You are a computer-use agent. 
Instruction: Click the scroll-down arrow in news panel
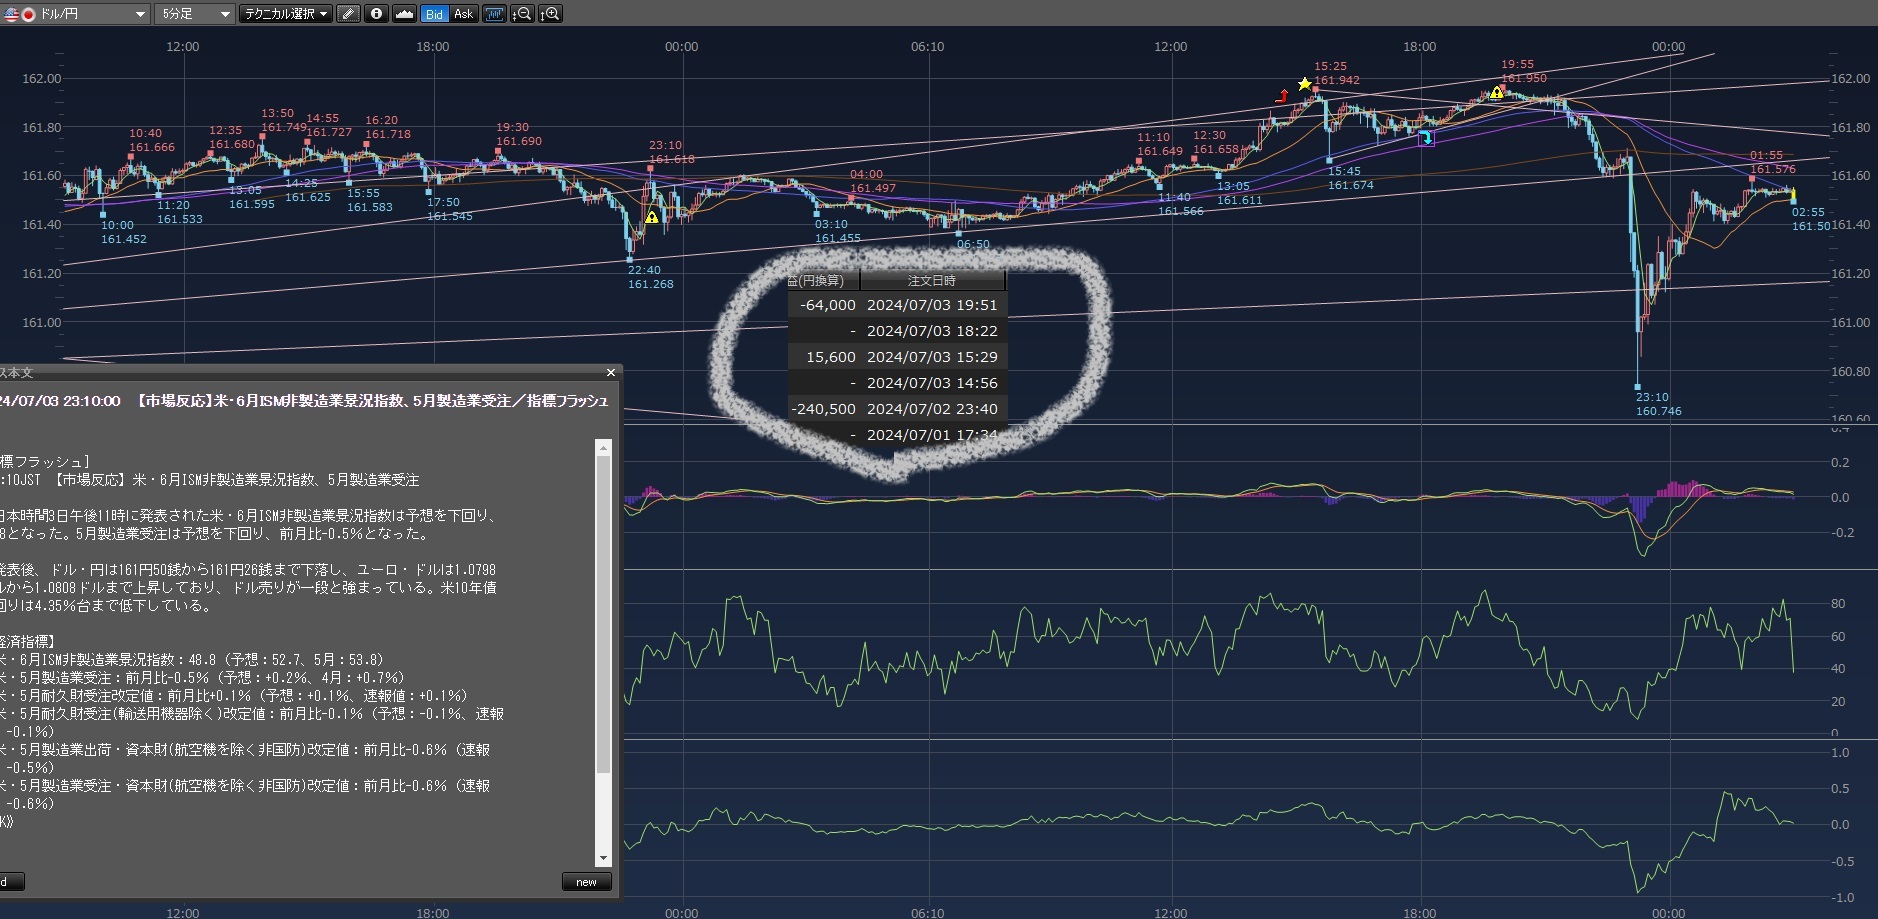[x=603, y=858]
